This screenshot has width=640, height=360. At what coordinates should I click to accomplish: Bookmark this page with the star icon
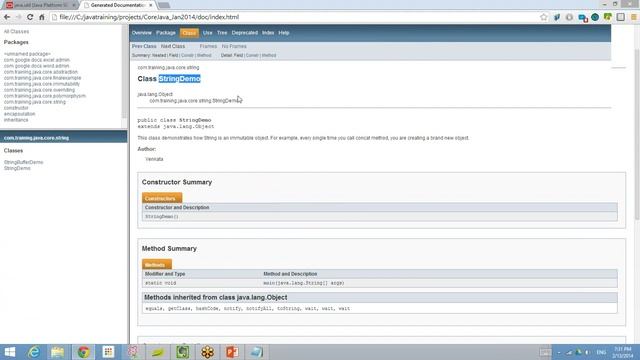(544, 17)
